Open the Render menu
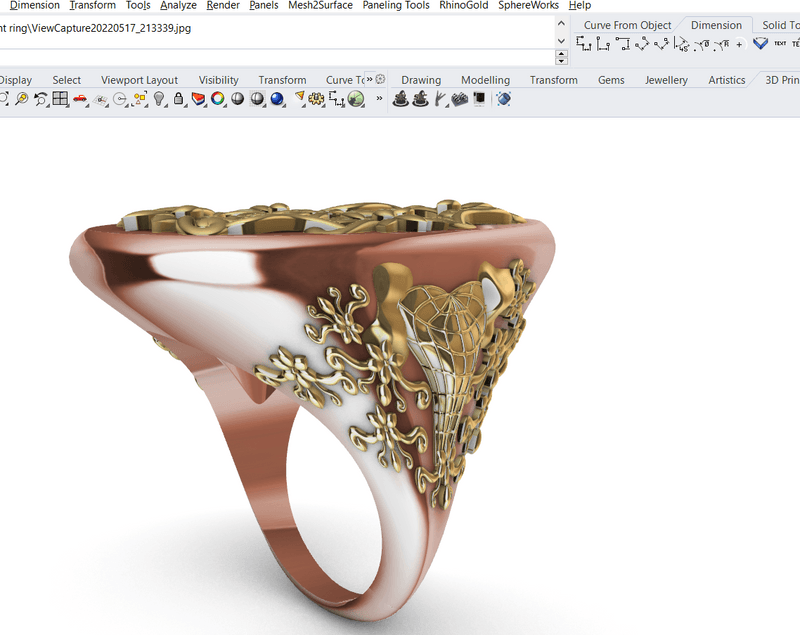Viewport: 800px width, 635px height. pos(223,6)
